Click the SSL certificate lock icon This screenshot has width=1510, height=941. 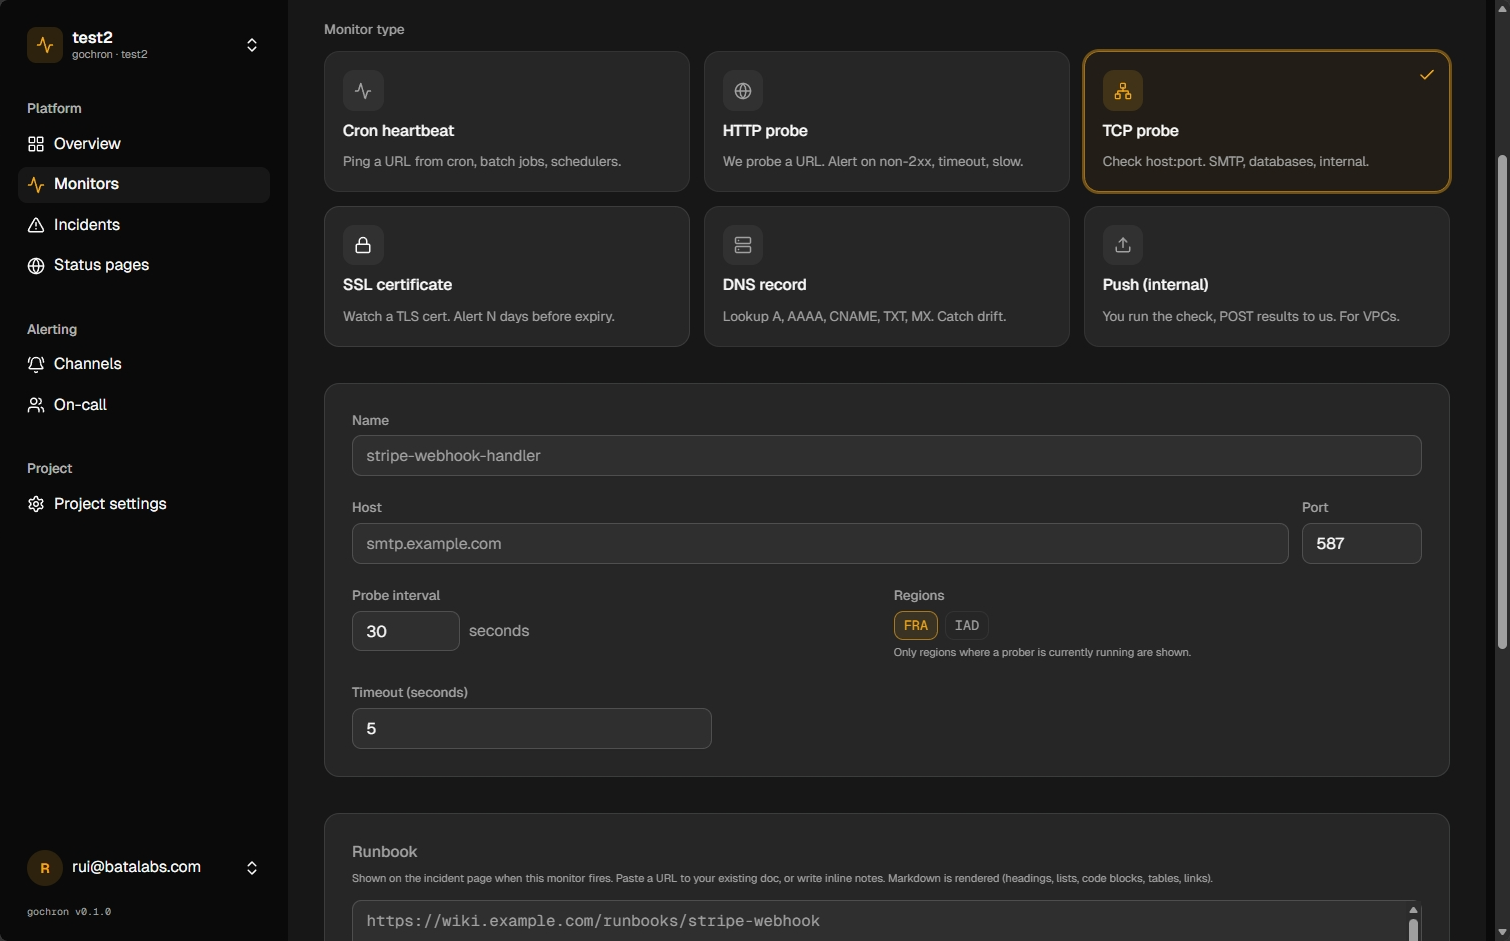pyautogui.click(x=363, y=245)
